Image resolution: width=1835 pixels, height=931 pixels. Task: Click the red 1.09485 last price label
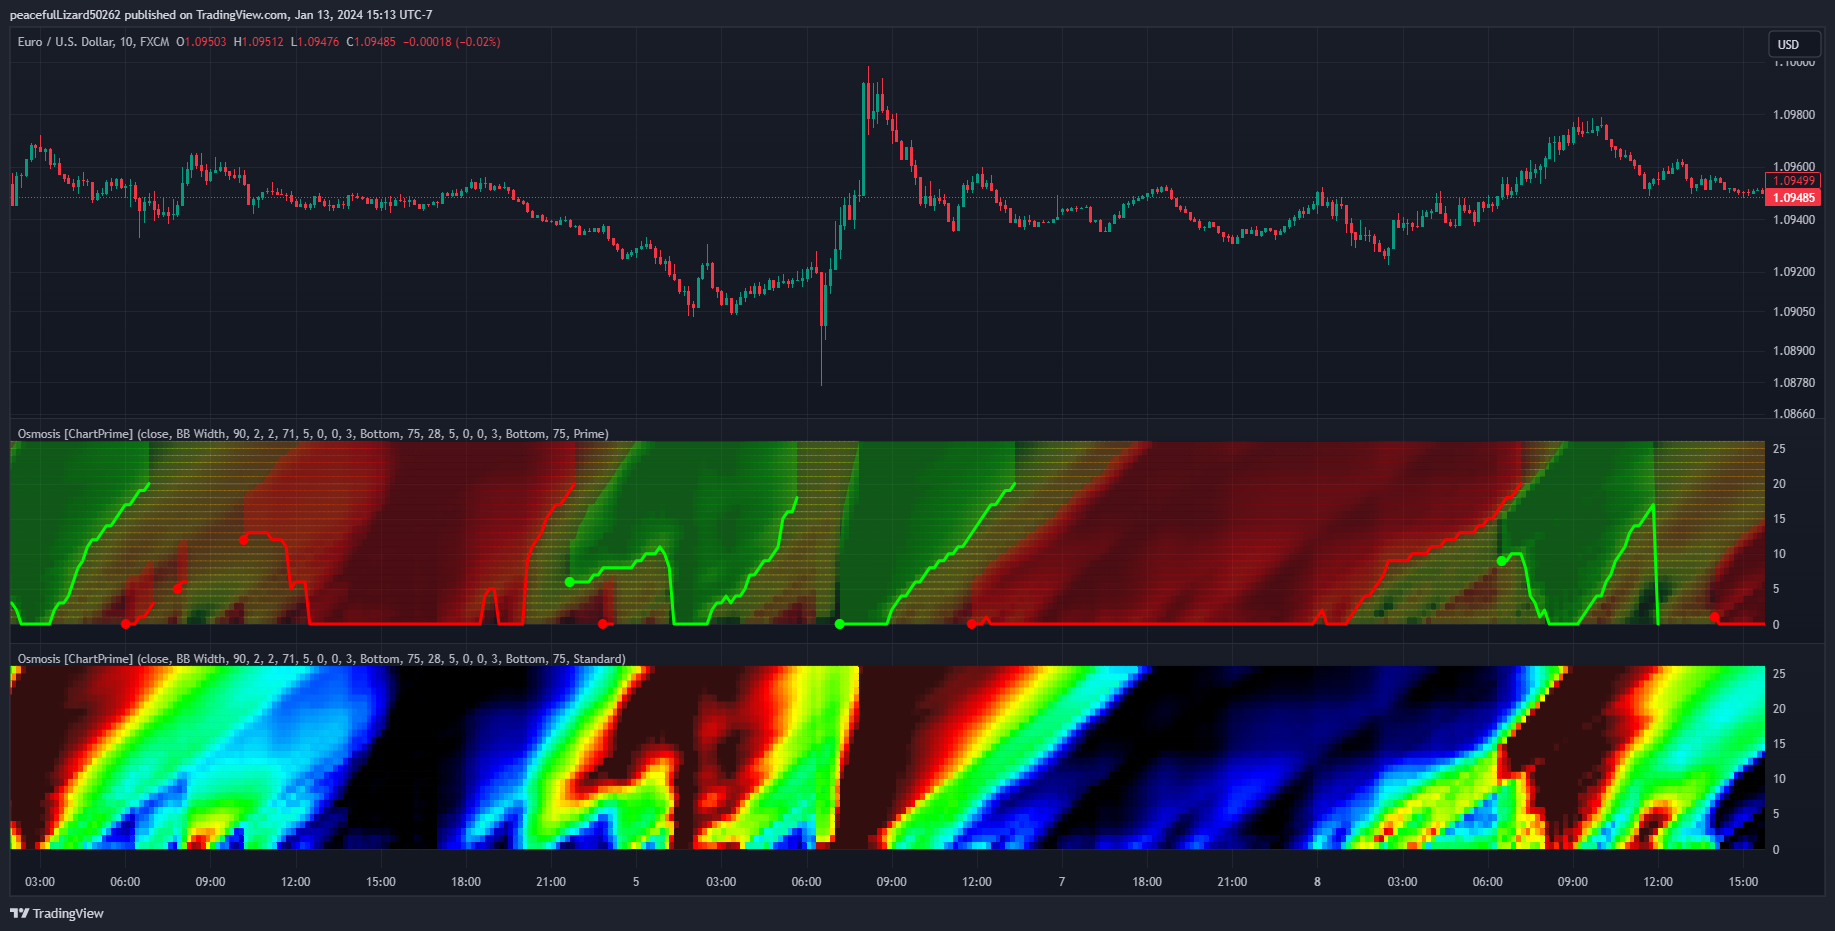tap(1793, 198)
